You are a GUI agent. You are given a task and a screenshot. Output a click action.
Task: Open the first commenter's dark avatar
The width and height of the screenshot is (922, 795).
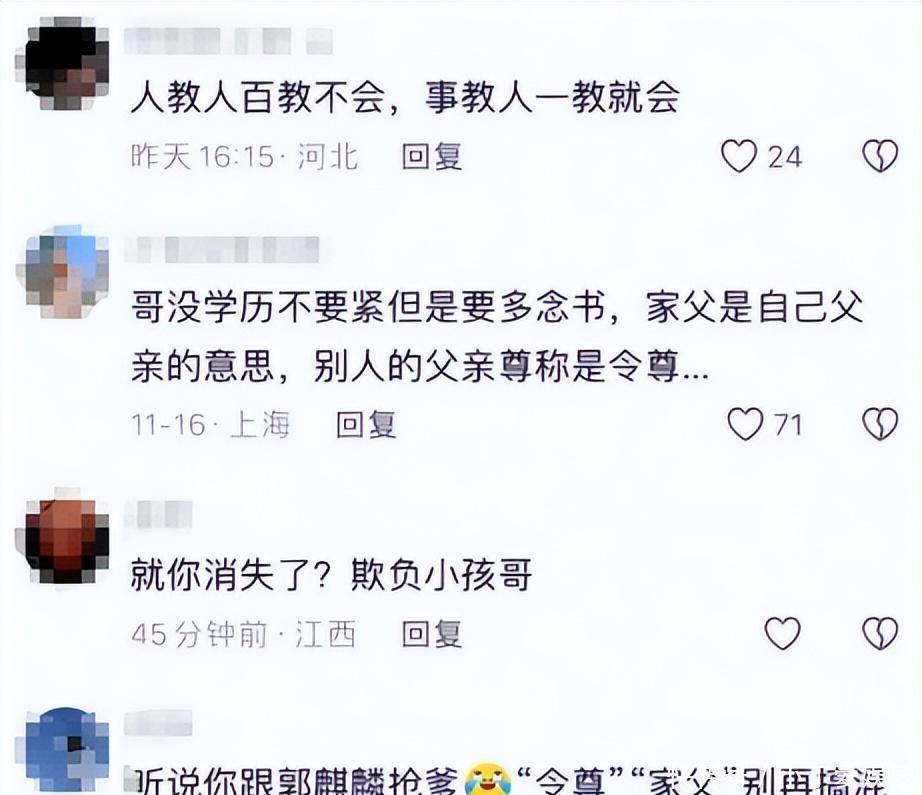coord(62,63)
